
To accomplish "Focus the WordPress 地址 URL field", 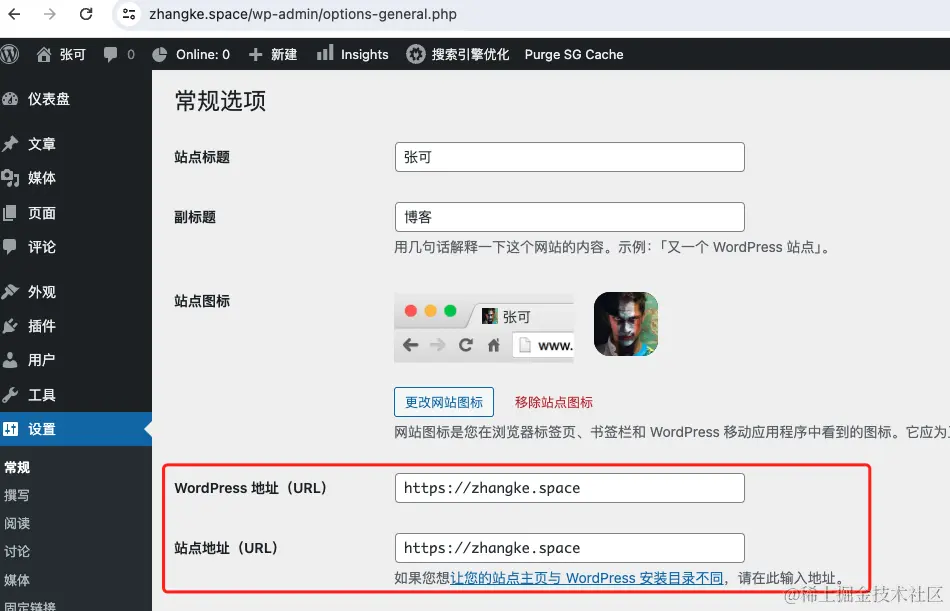I will (570, 488).
